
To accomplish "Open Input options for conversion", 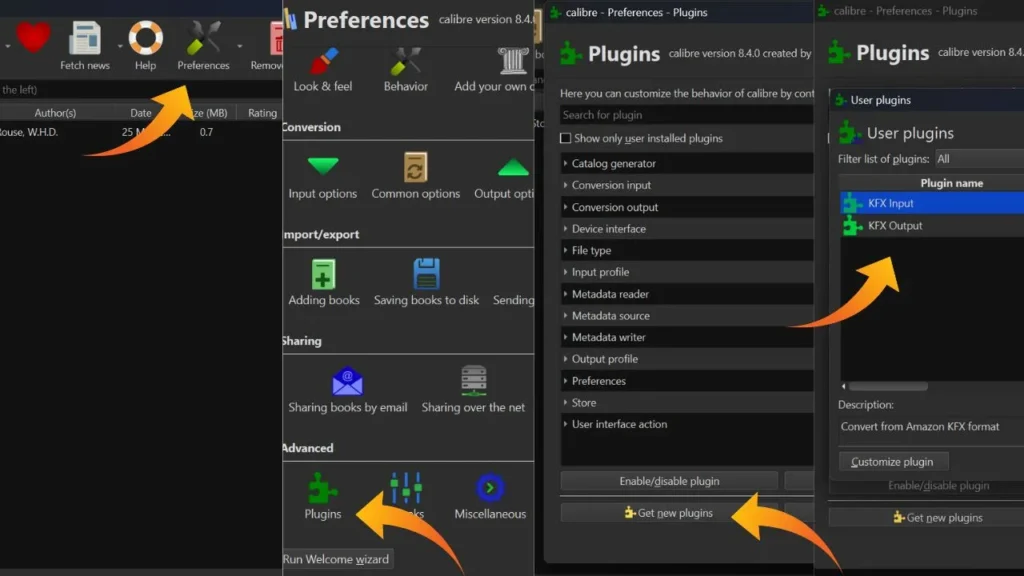I will click(x=323, y=178).
